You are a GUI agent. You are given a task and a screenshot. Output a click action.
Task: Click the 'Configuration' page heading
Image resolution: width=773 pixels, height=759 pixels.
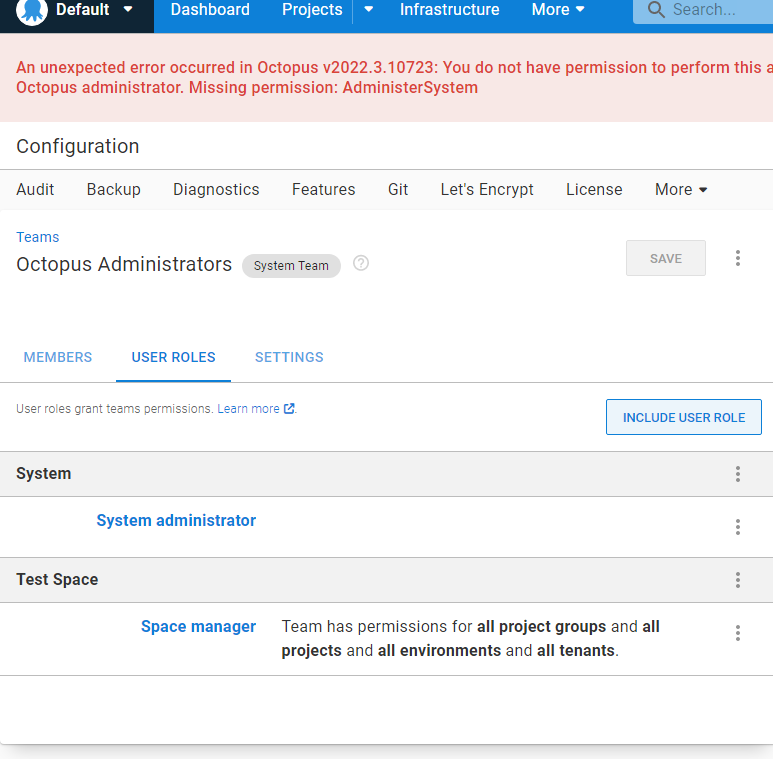[x=77, y=146]
